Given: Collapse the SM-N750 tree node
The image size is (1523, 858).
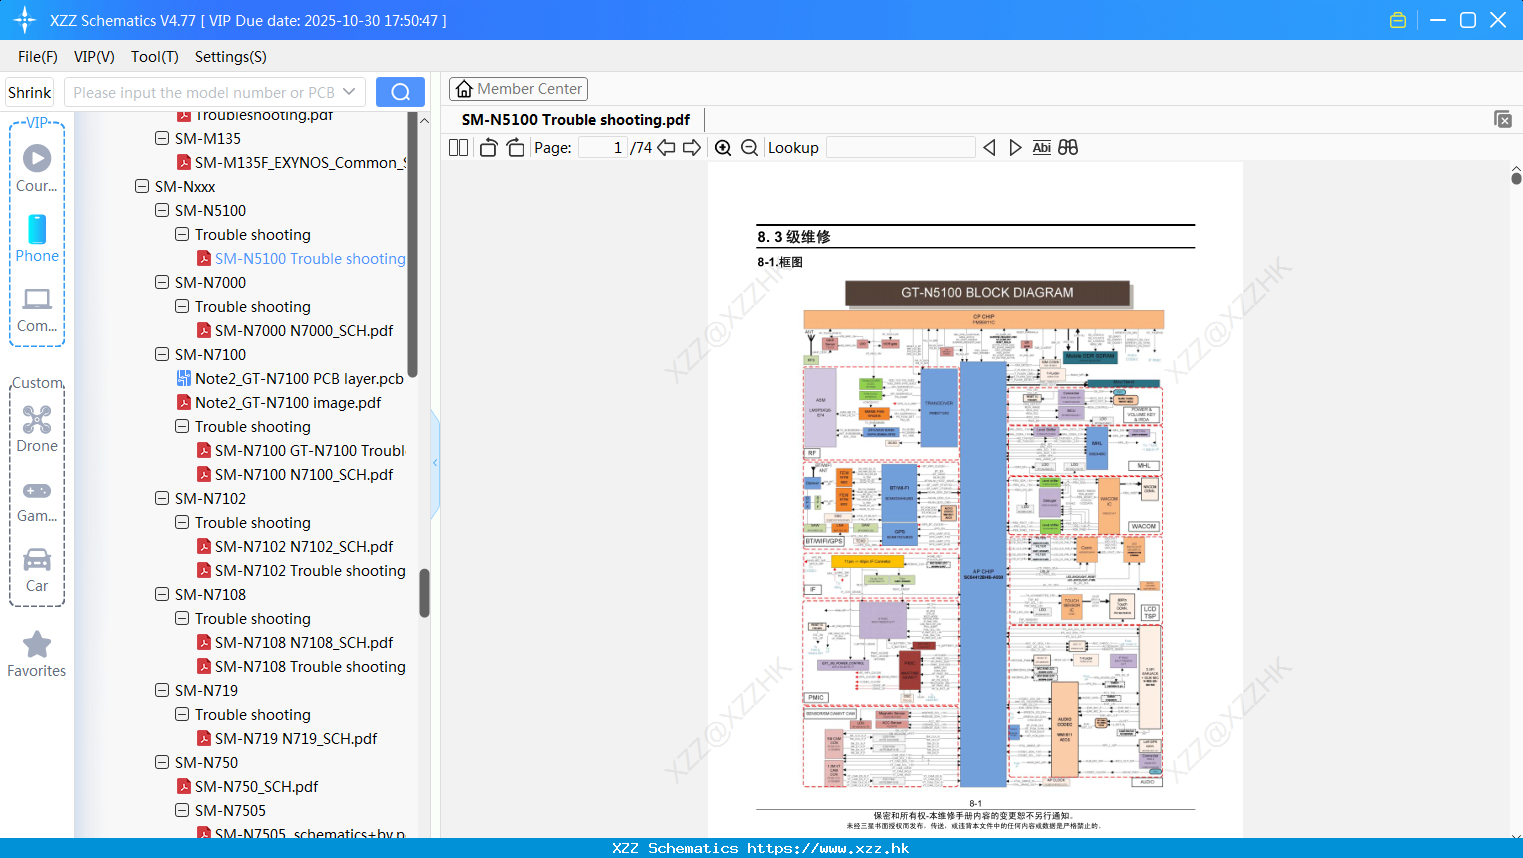Looking at the screenshot, I should point(162,762).
